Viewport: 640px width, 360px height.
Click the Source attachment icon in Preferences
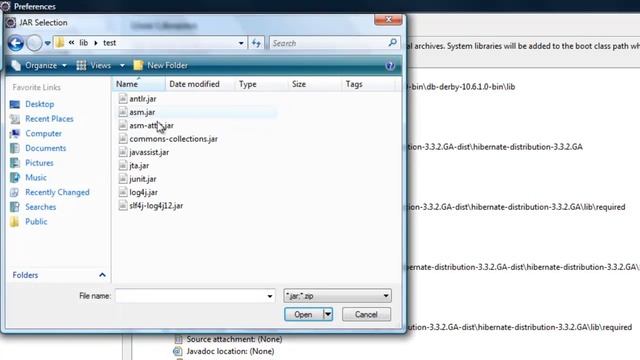pos(178,339)
